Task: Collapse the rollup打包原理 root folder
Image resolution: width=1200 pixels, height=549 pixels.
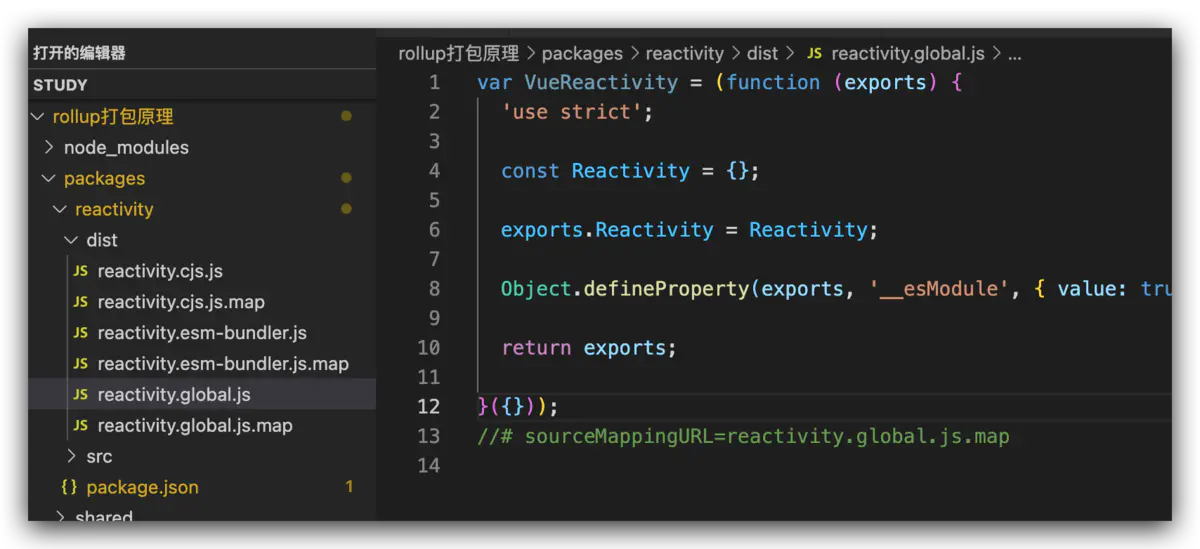Action: 38,117
